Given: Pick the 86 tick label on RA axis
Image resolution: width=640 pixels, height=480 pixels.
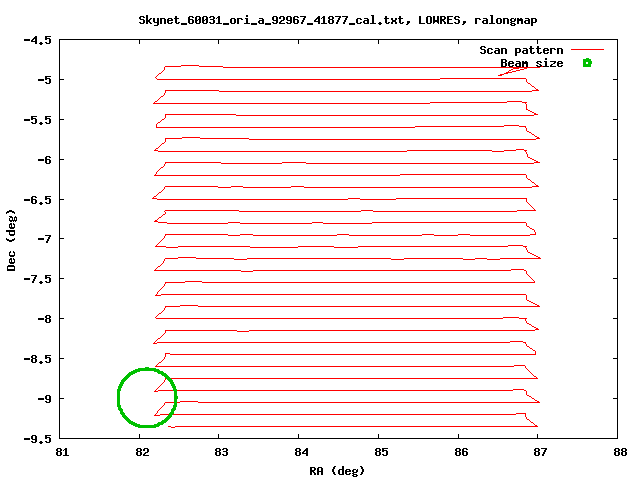Looking at the screenshot, I should (458, 452).
